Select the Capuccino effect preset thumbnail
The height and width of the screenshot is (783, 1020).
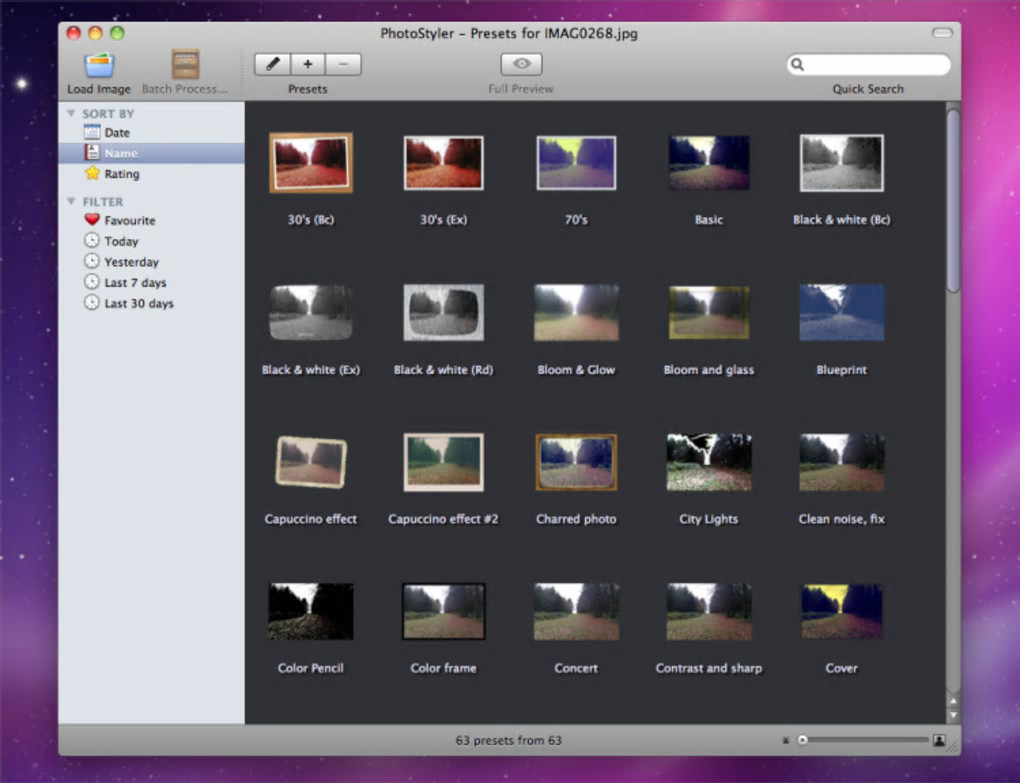pyautogui.click(x=311, y=462)
